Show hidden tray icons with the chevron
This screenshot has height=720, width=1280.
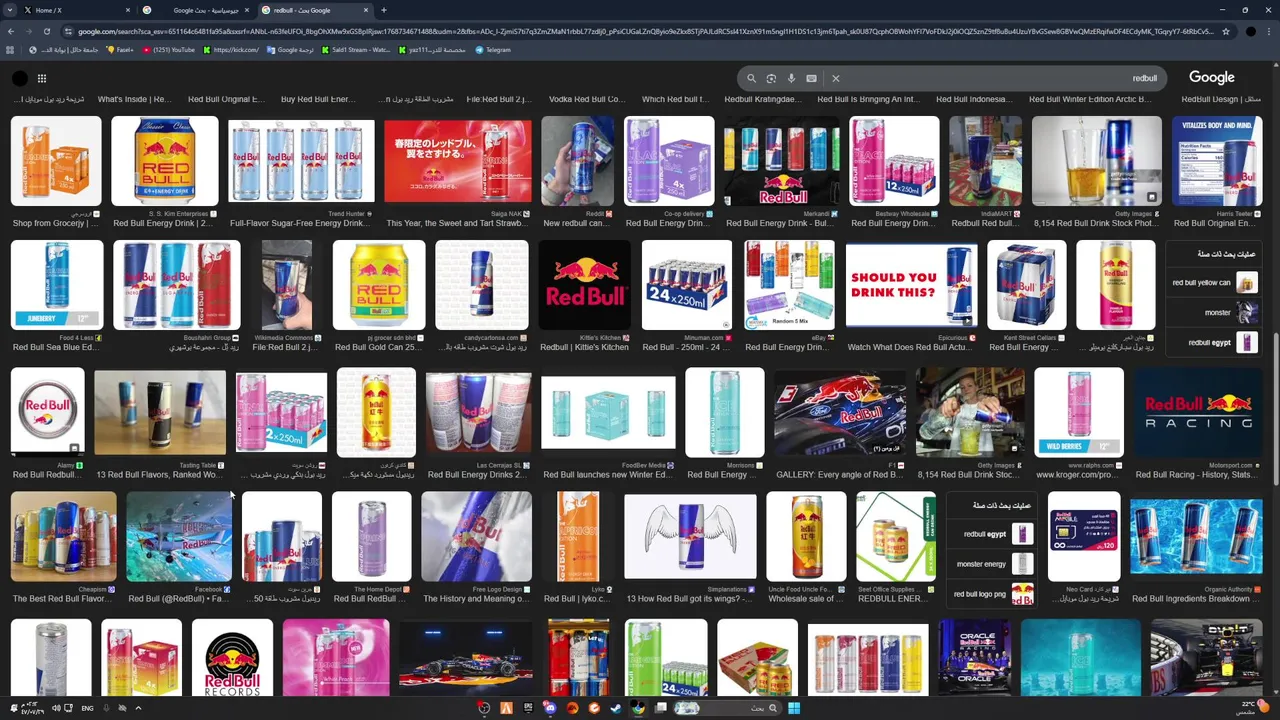pyautogui.click(x=138, y=708)
